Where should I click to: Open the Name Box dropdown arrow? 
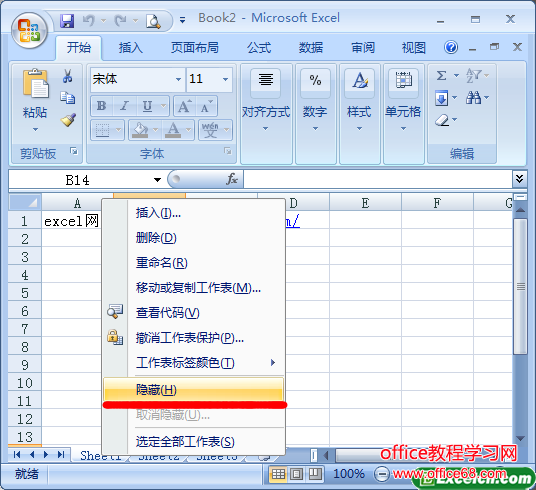pyautogui.click(x=157, y=180)
